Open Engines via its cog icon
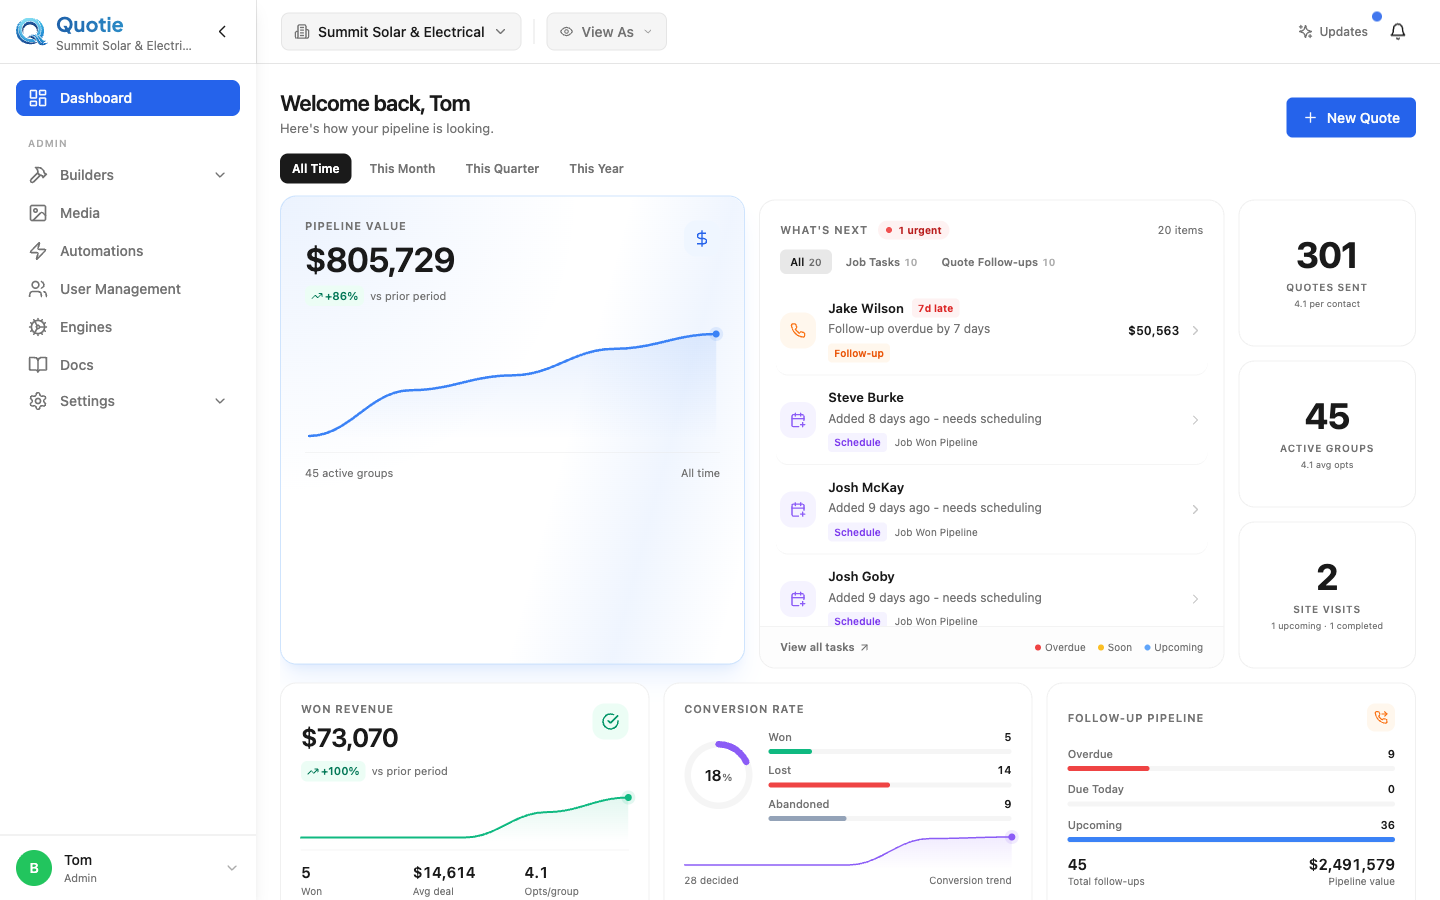This screenshot has width=1440, height=900. click(x=38, y=327)
